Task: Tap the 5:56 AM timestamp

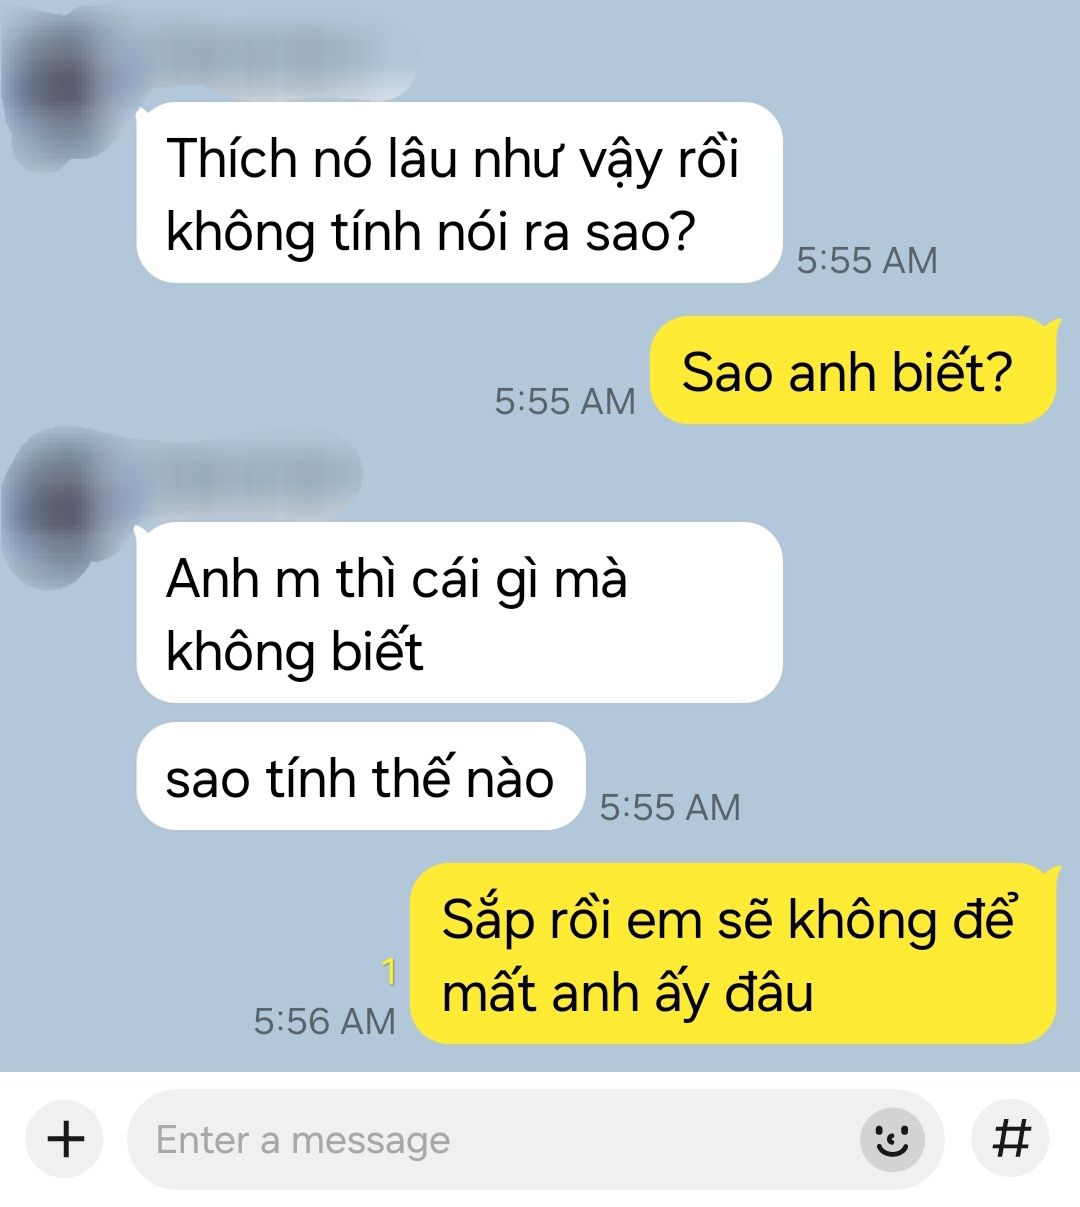Action: (x=325, y=1021)
